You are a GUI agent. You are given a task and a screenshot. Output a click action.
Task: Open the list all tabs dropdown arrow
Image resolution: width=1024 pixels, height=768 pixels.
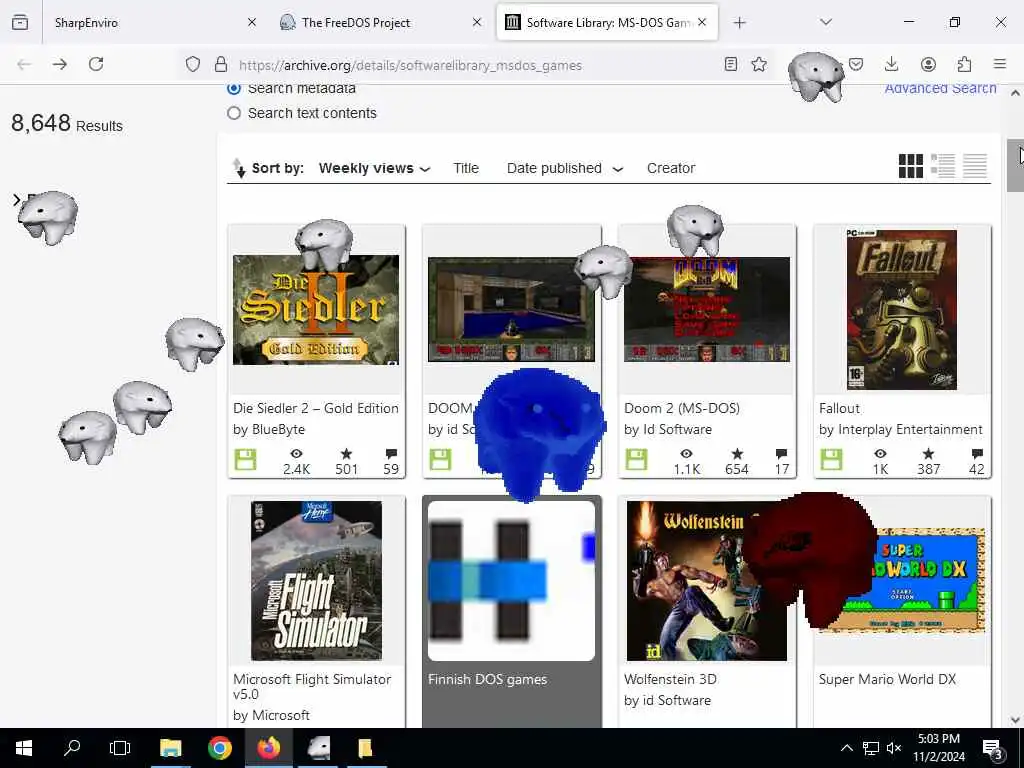click(x=825, y=22)
